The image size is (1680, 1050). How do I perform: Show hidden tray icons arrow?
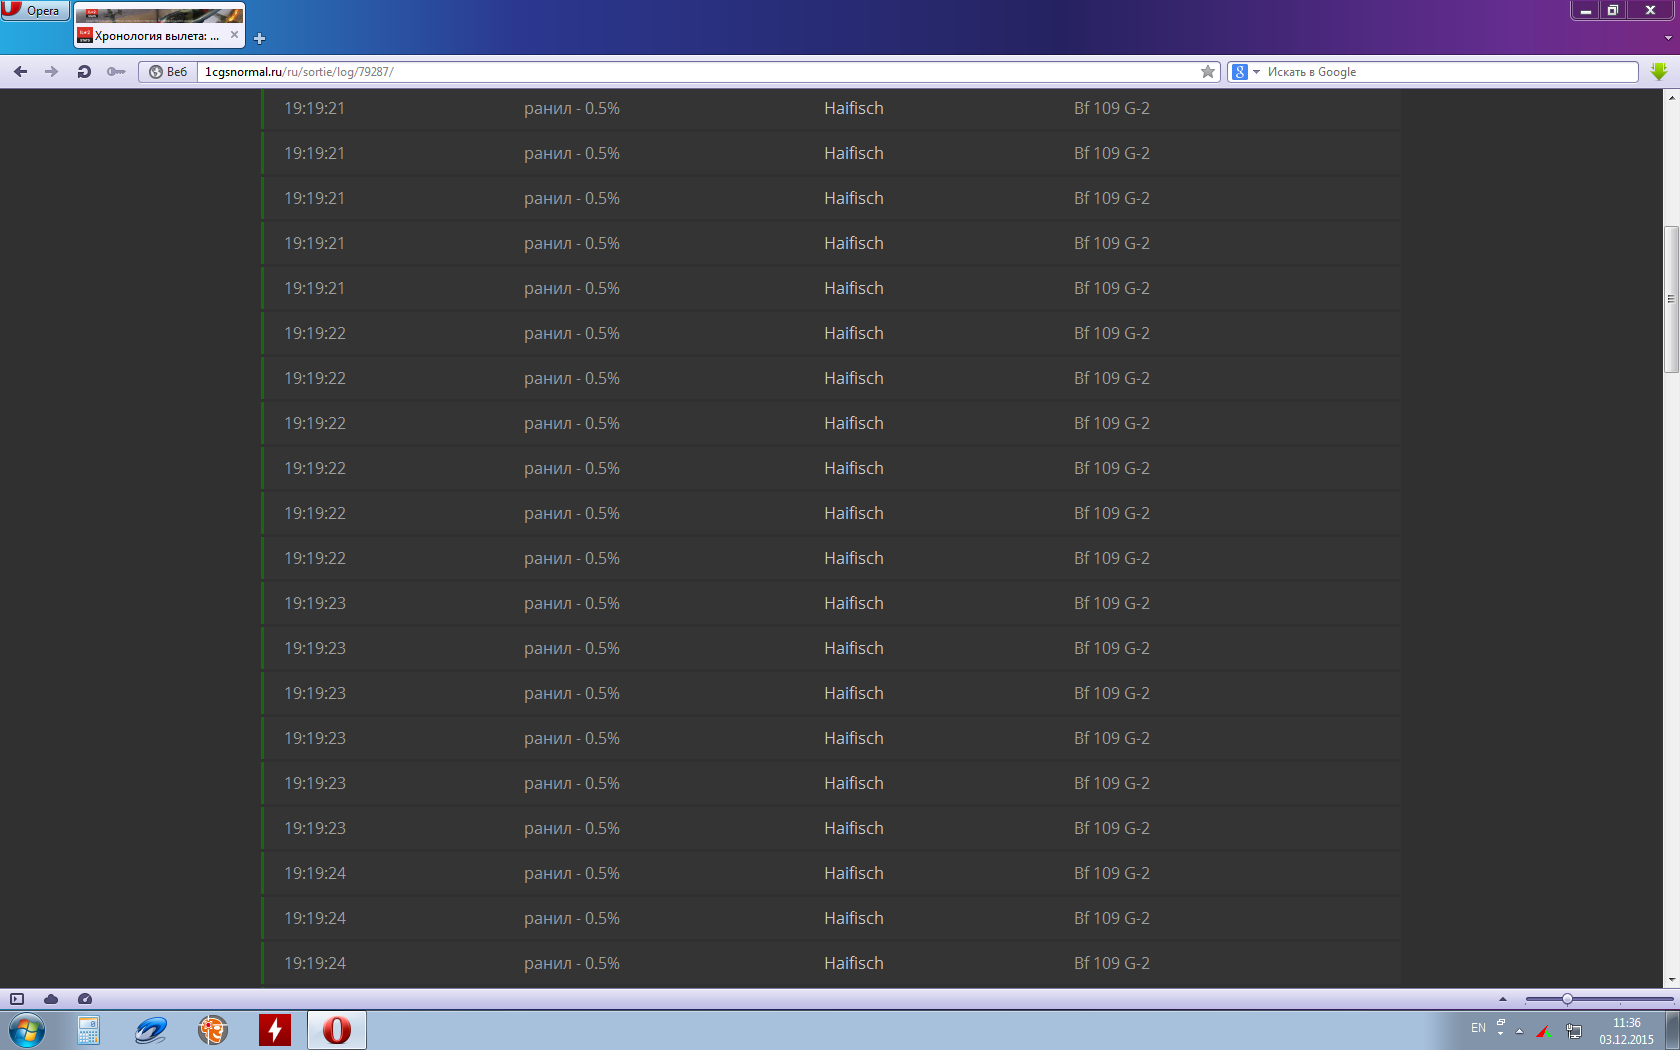1519,1031
